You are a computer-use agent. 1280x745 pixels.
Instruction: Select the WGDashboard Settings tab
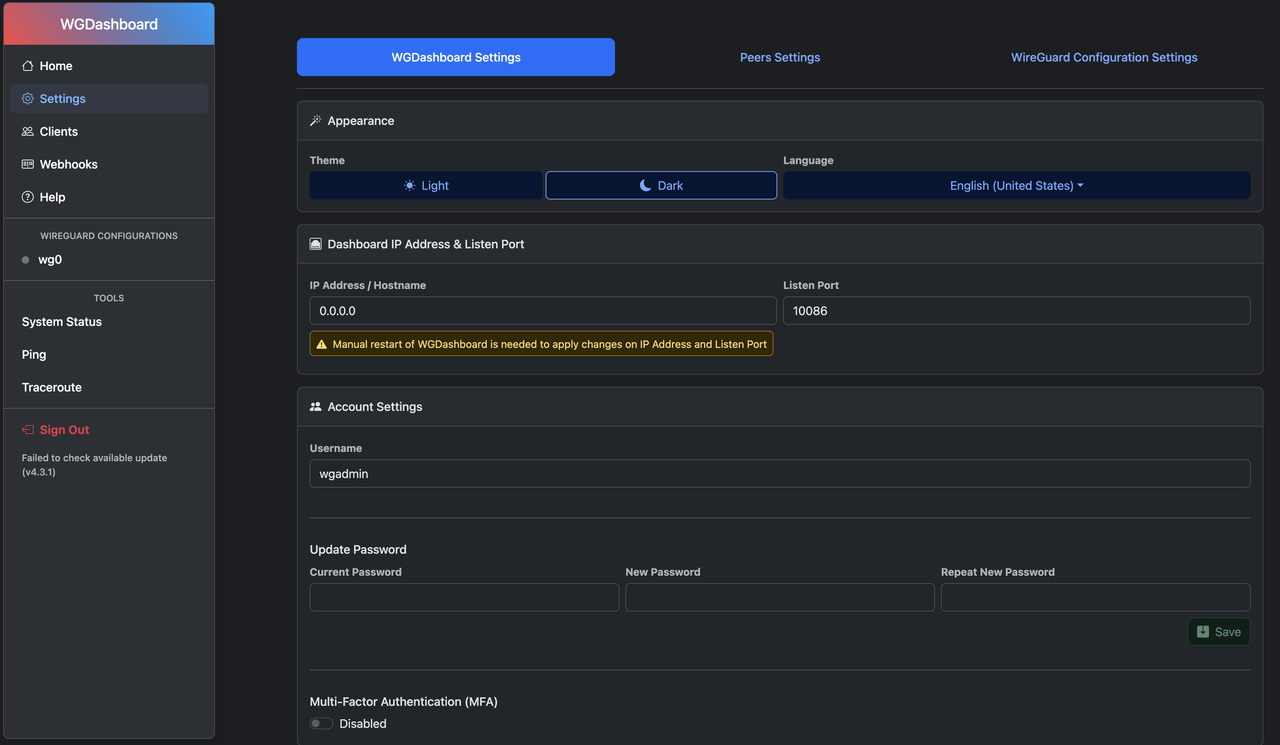pos(456,58)
